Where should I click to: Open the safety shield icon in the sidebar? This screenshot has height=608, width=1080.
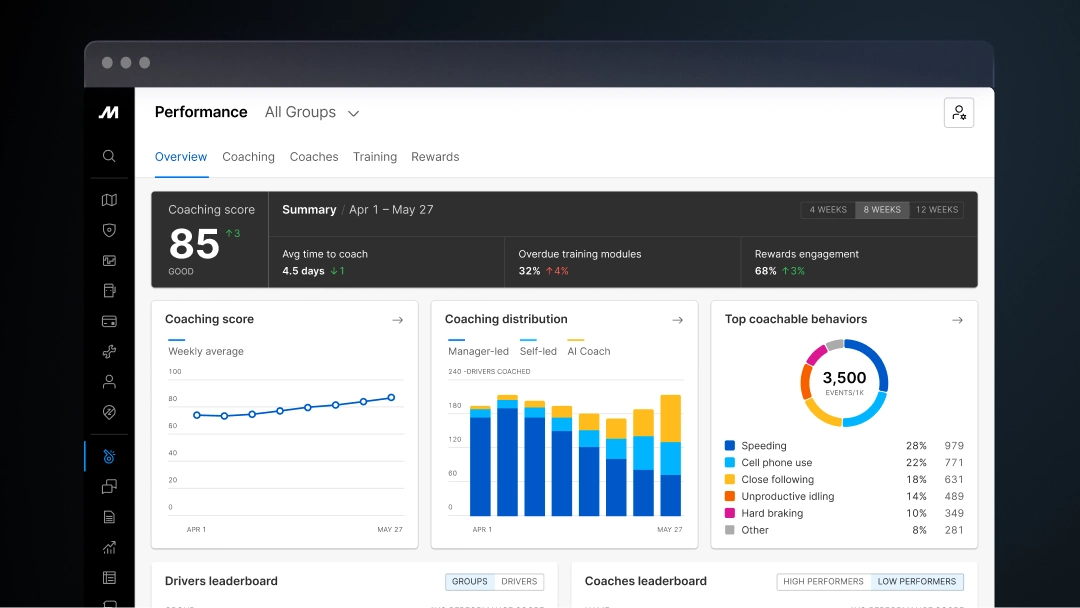[109, 230]
